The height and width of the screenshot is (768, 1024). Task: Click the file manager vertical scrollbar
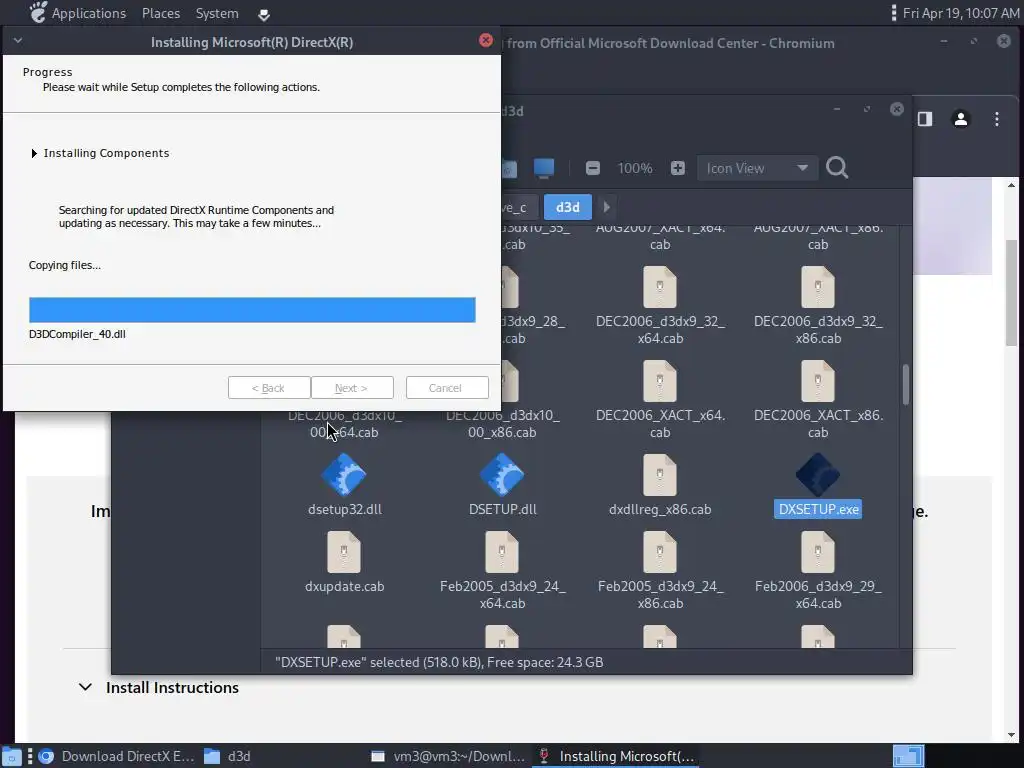[x=905, y=385]
